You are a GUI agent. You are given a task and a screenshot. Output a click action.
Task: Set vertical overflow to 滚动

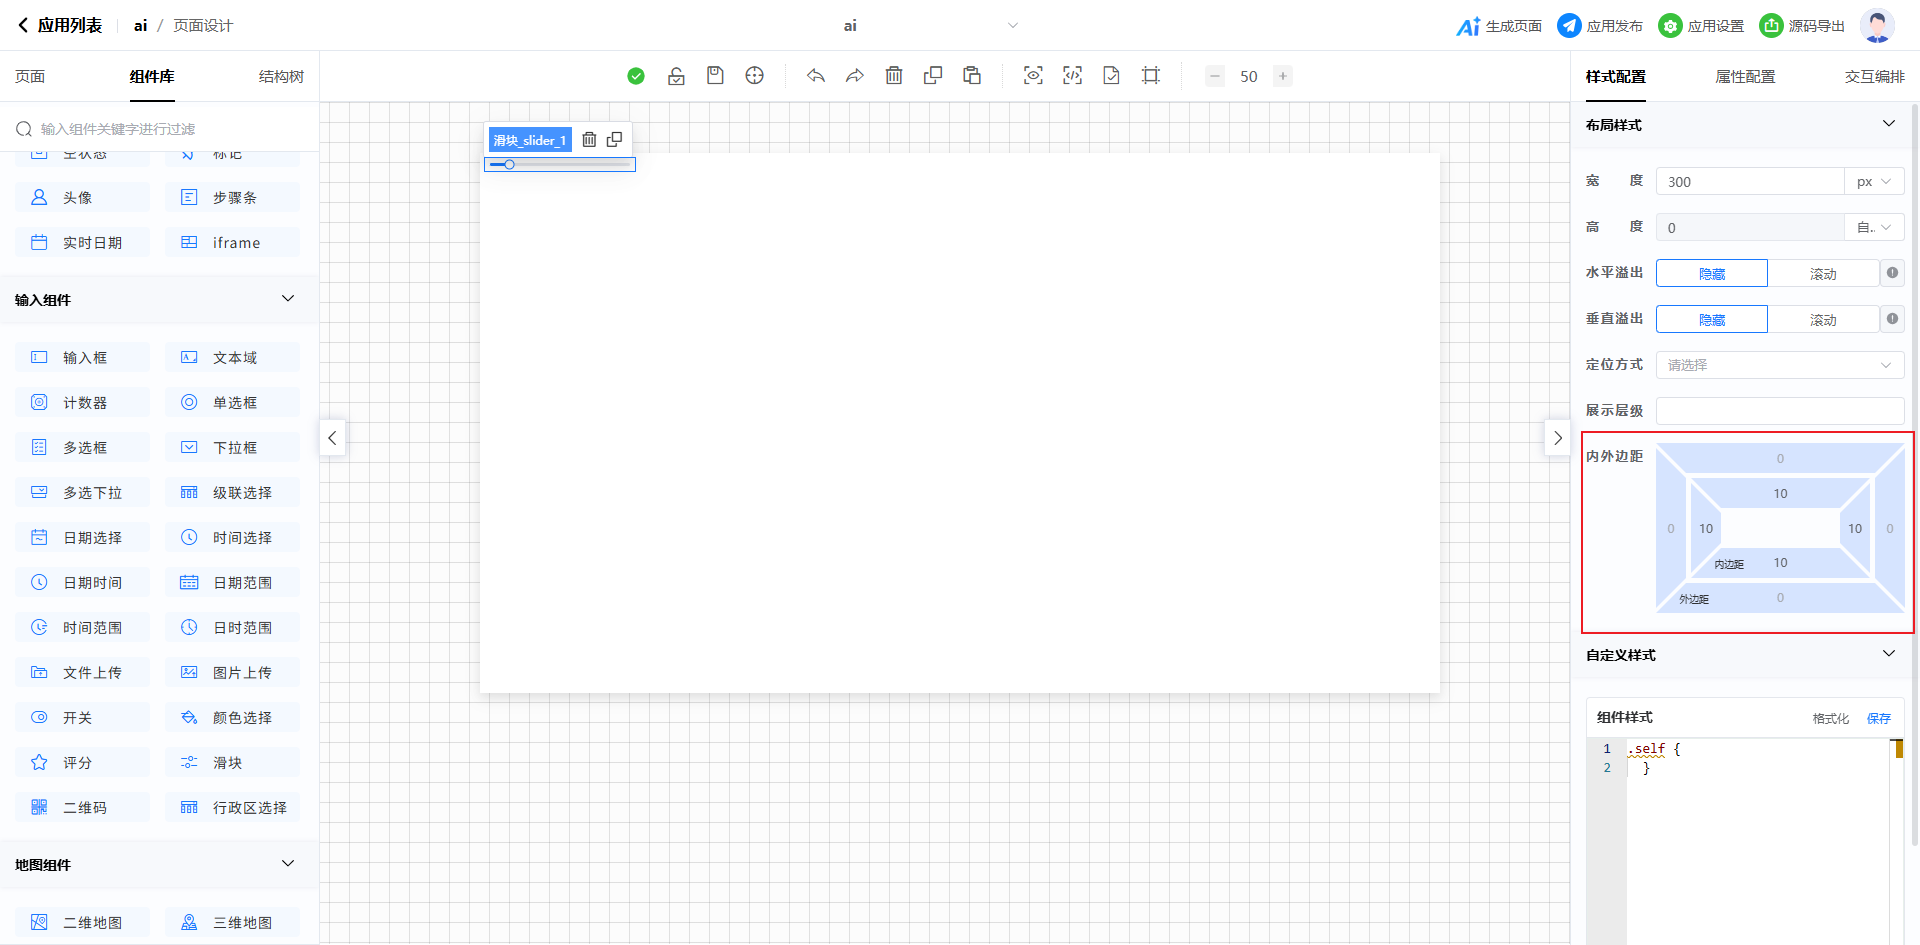click(x=1822, y=320)
